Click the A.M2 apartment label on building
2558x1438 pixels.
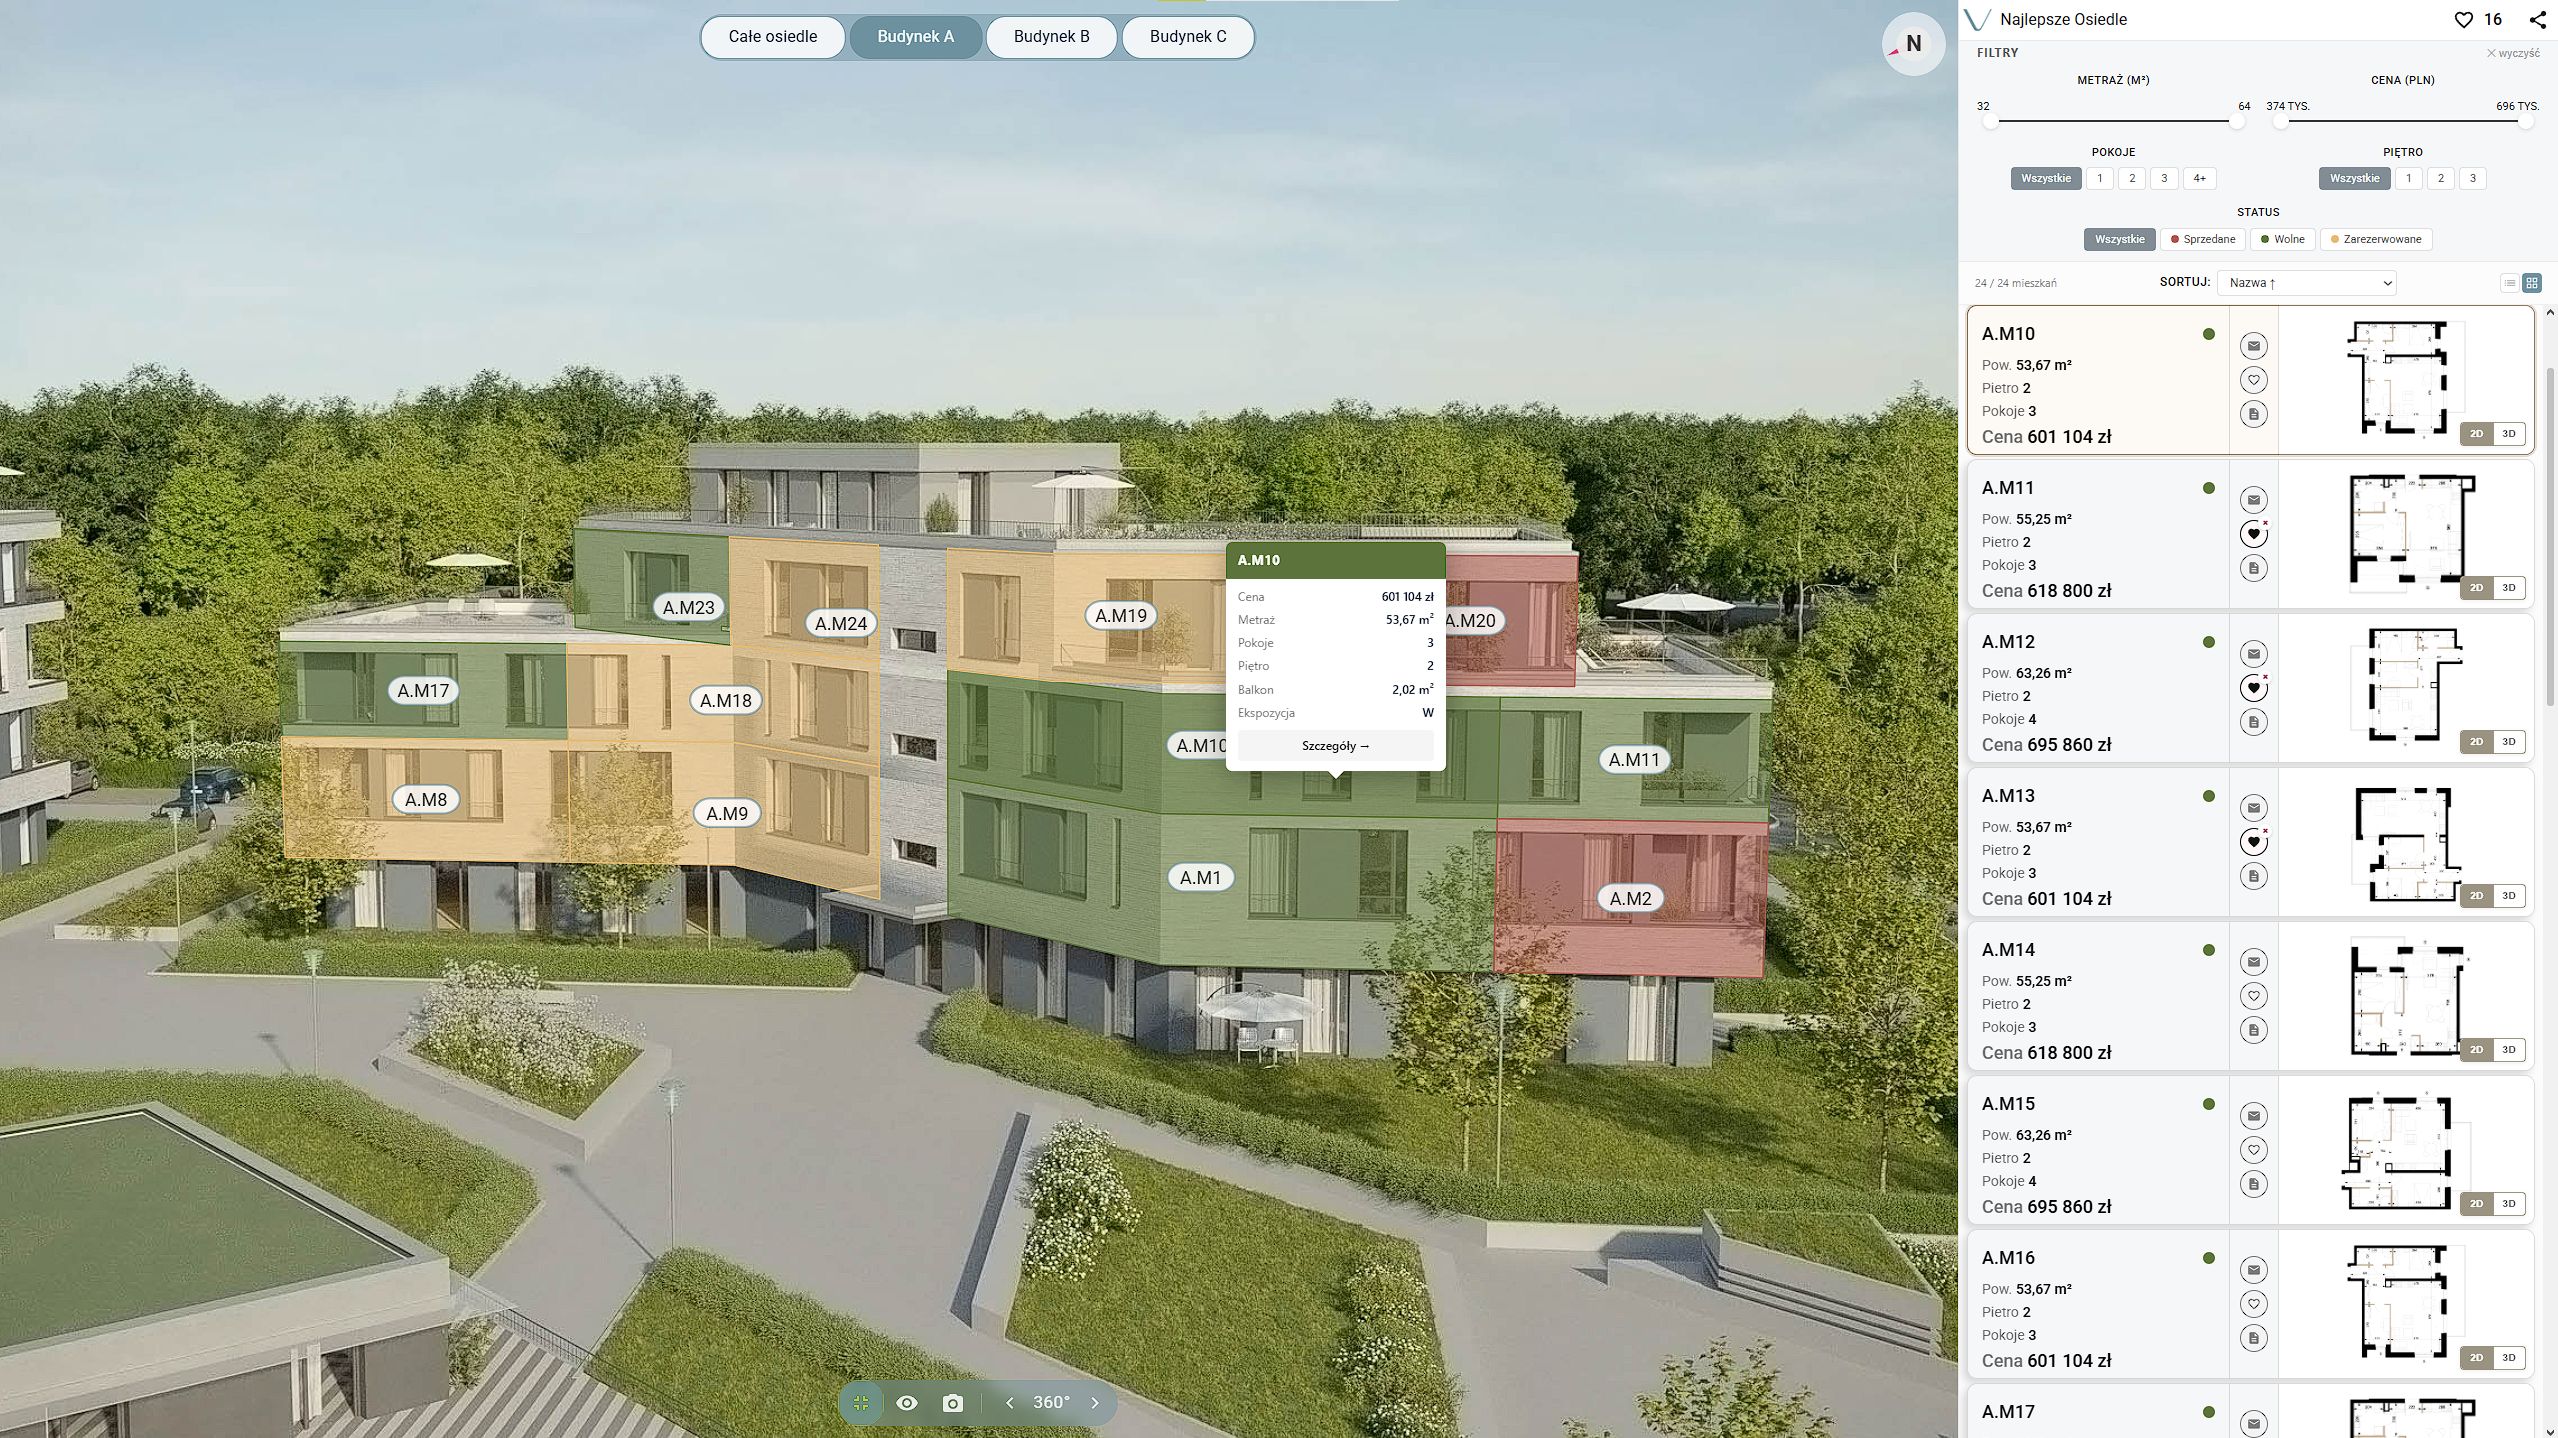[x=1630, y=899]
